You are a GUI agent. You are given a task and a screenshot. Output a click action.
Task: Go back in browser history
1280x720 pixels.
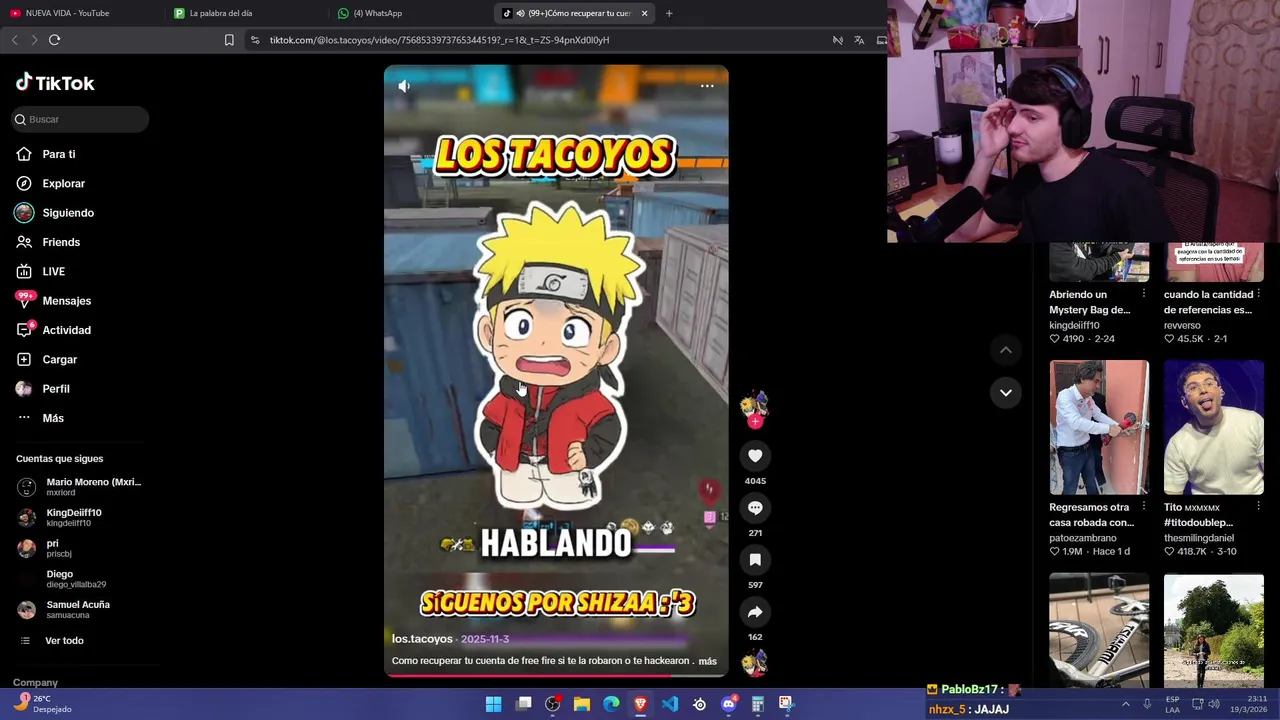pos(14,40)
